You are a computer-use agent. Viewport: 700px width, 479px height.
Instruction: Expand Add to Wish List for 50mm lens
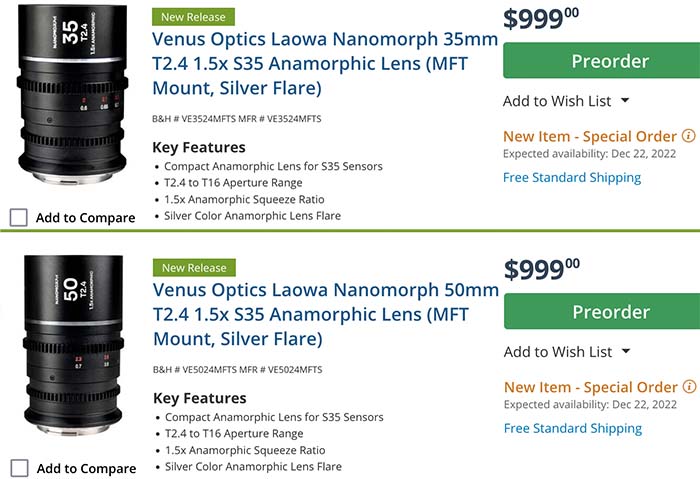[x=566, y=352]
